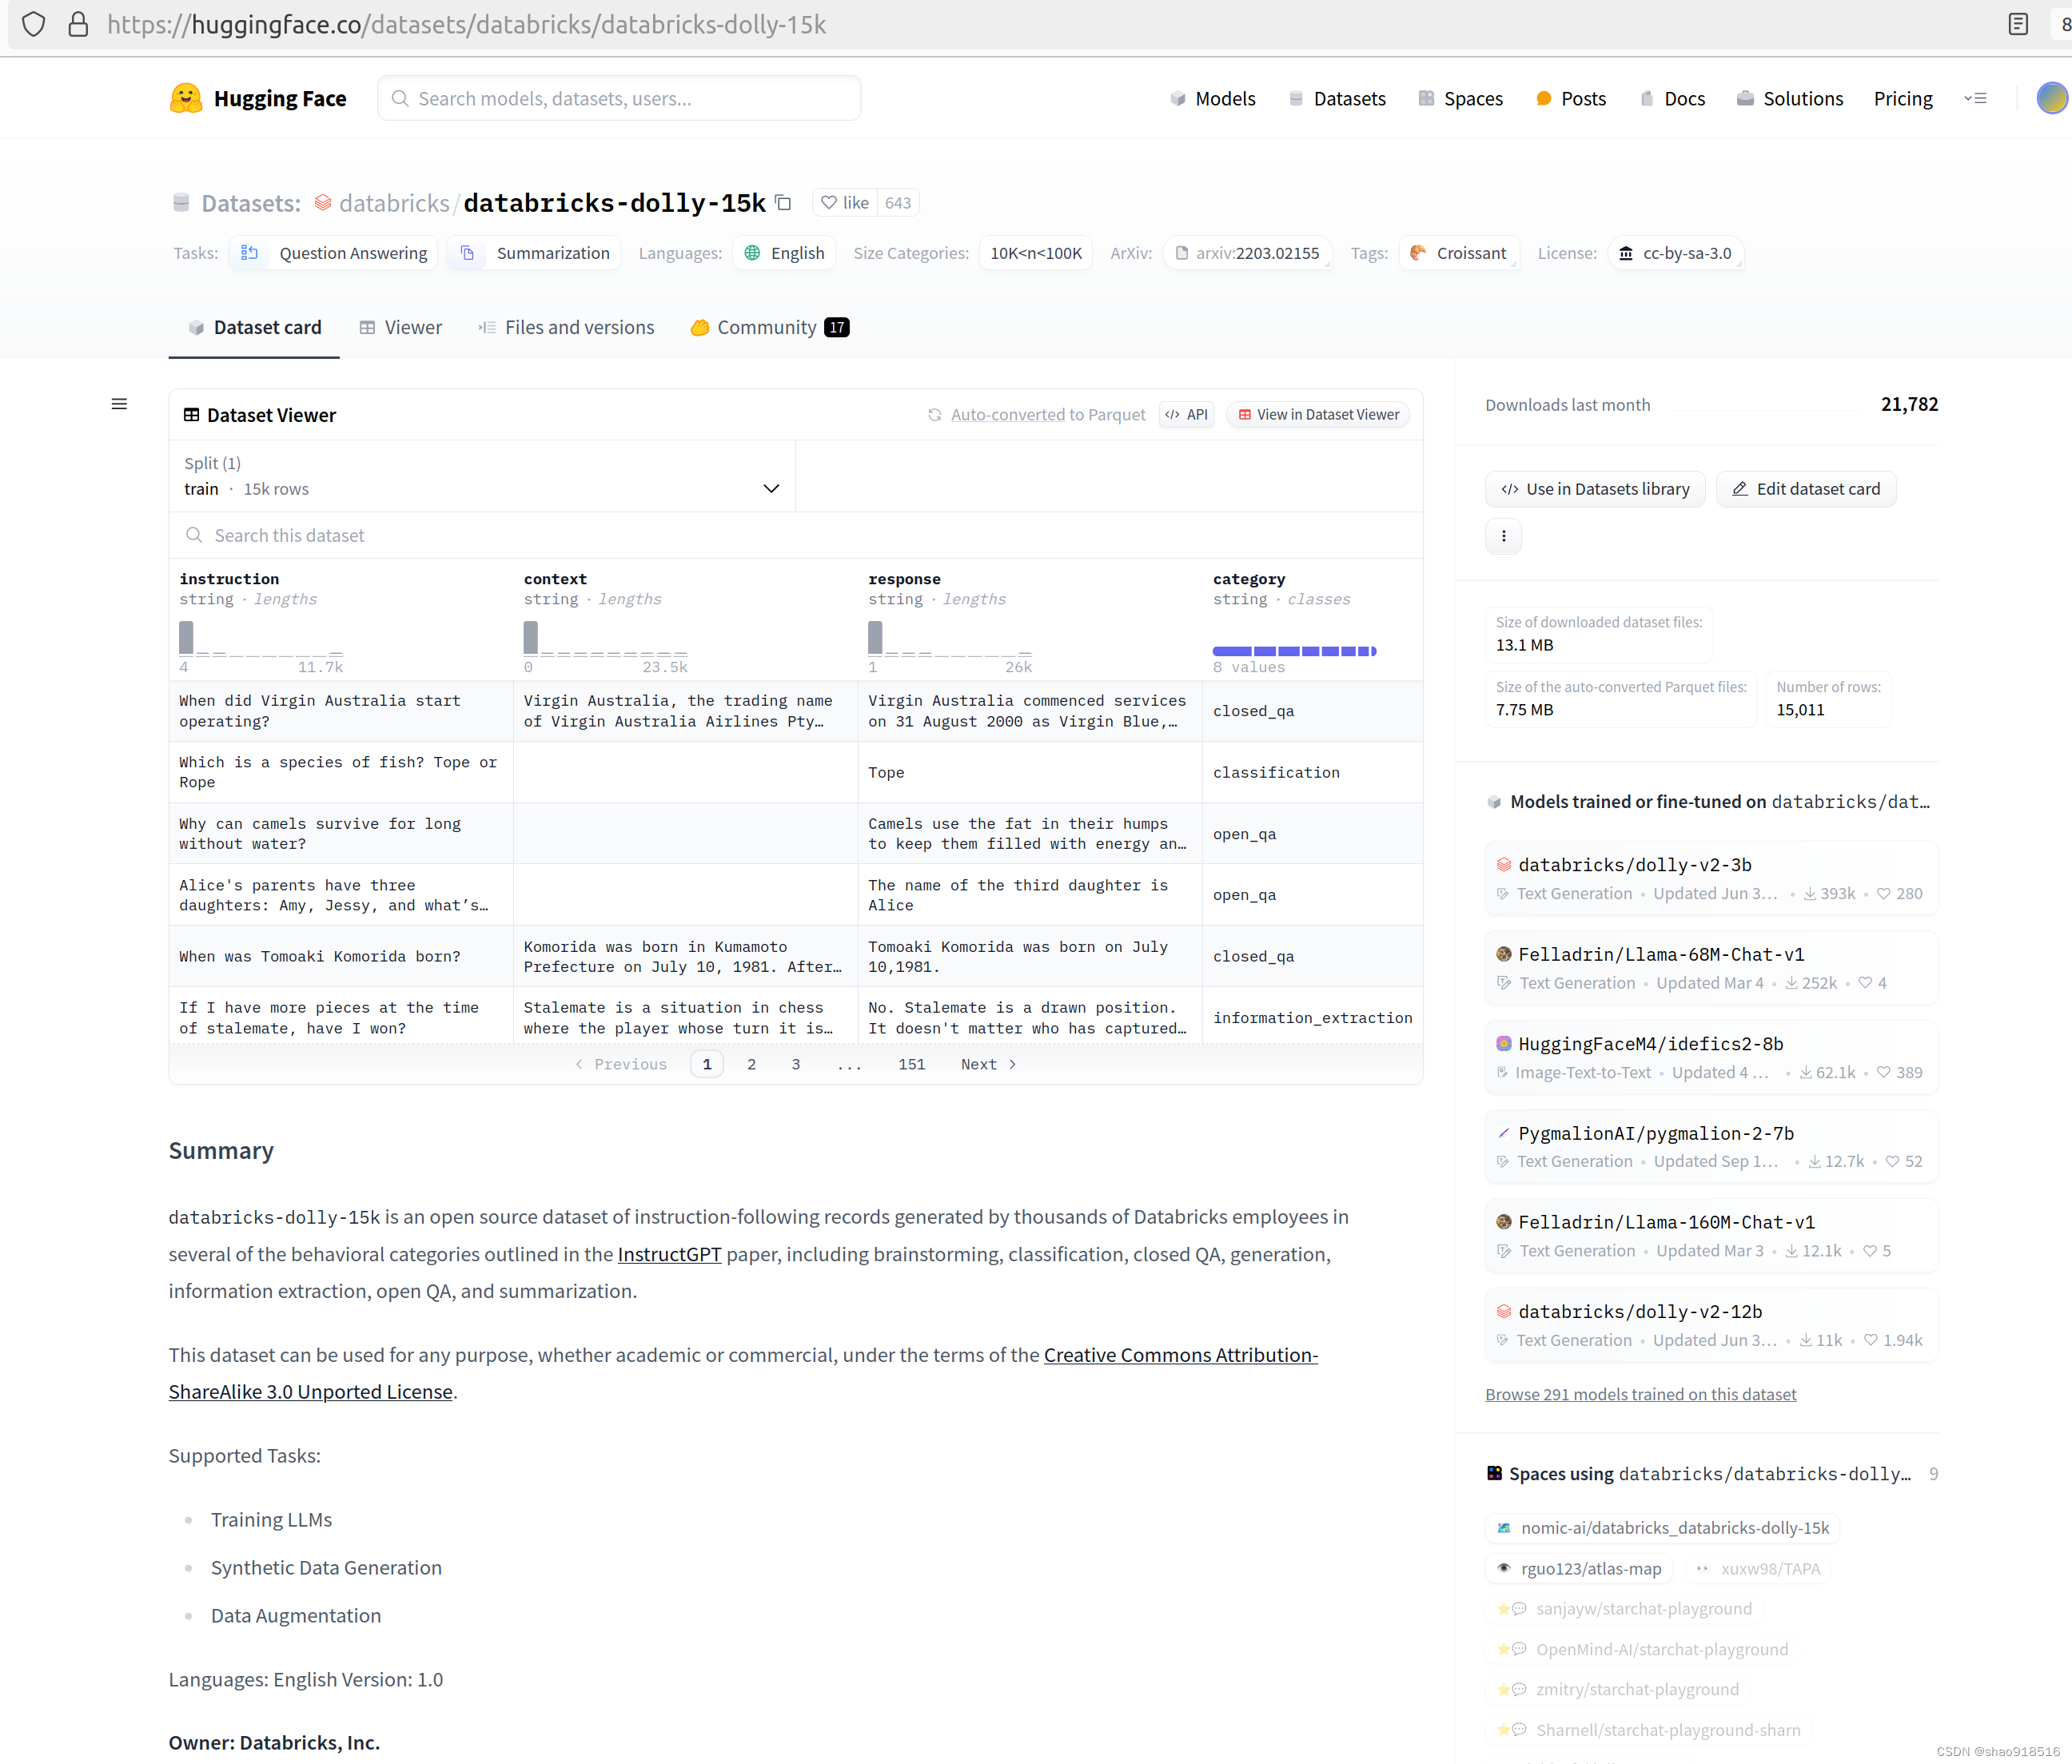Open the InstructGPT paper link
2072x1764 pixels.
click(668, 1254)
